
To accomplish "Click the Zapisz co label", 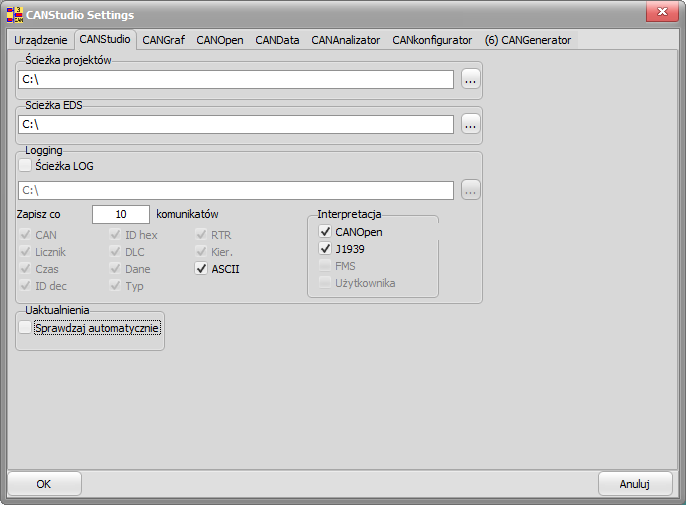I will 38,214.
